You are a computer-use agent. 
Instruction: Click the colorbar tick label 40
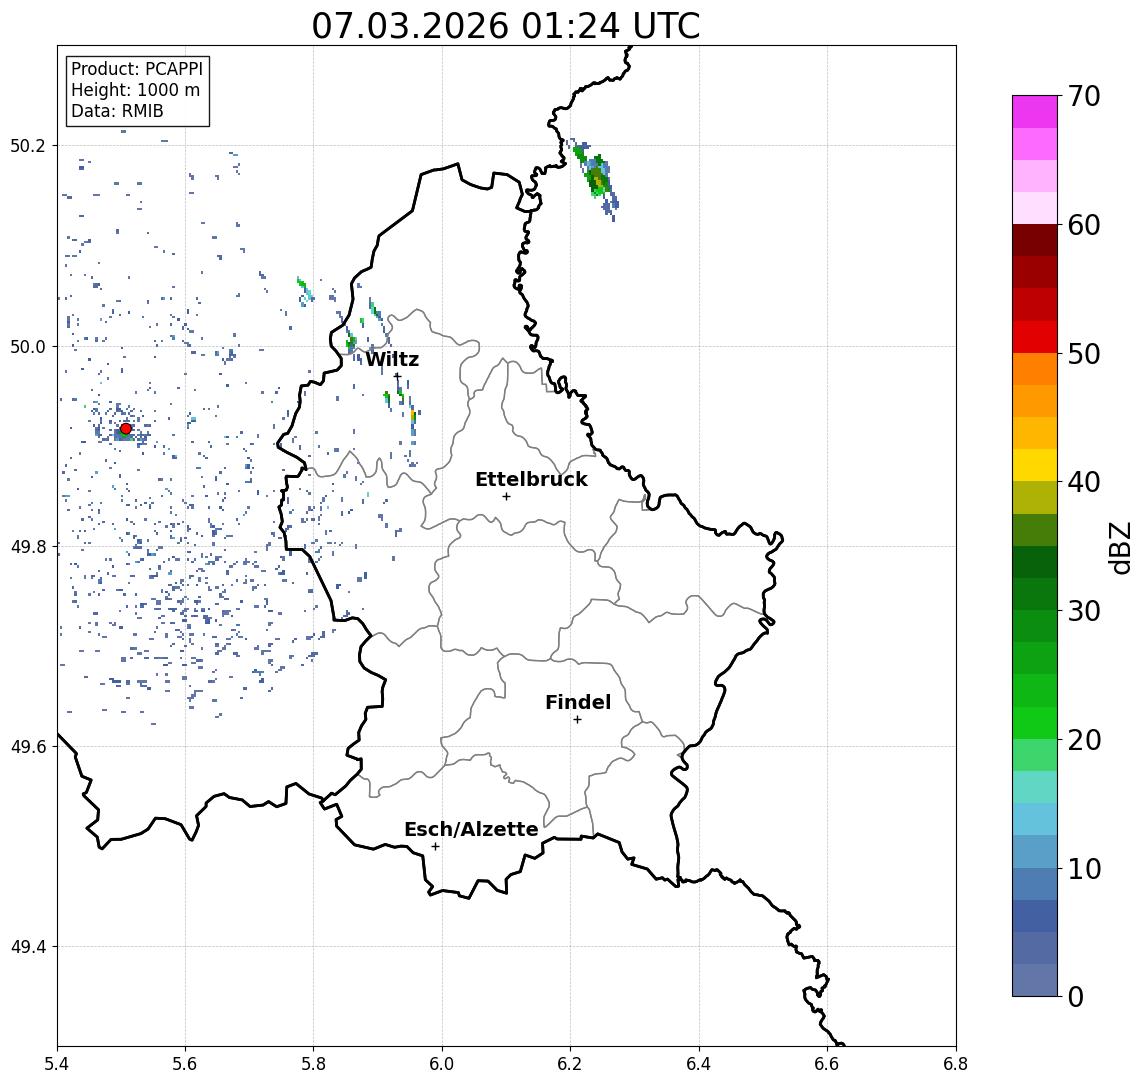click(x=1084, y=482)
